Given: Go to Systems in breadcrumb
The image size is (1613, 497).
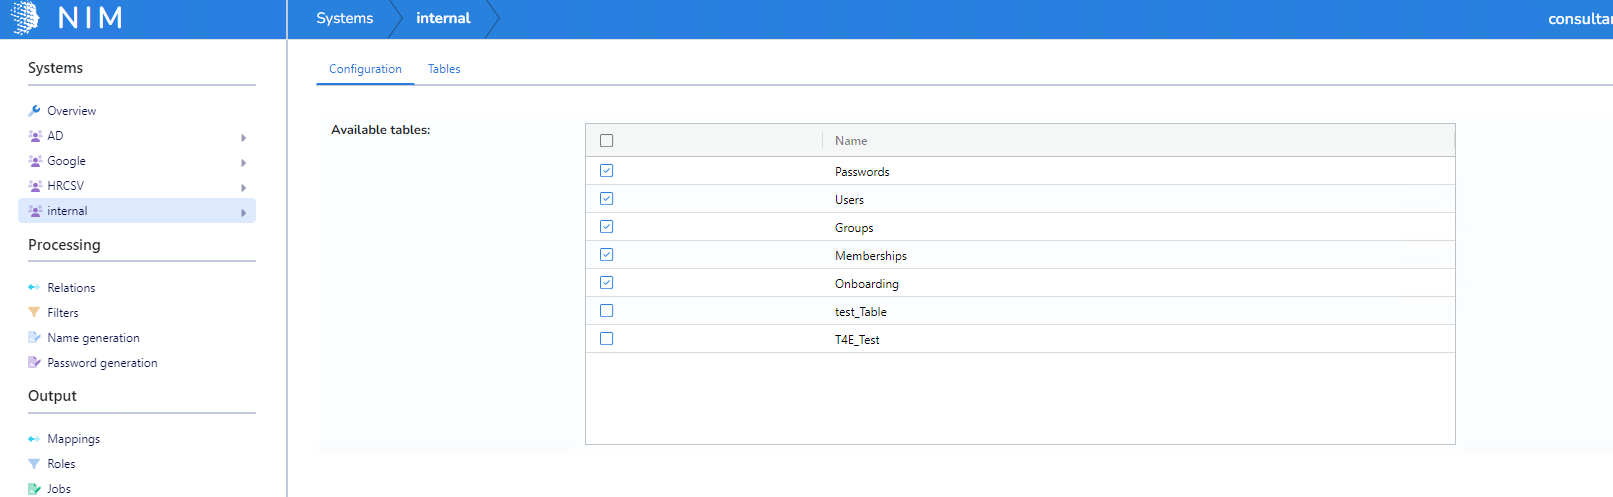Looking at the screenshot, I should pos(344,18).
